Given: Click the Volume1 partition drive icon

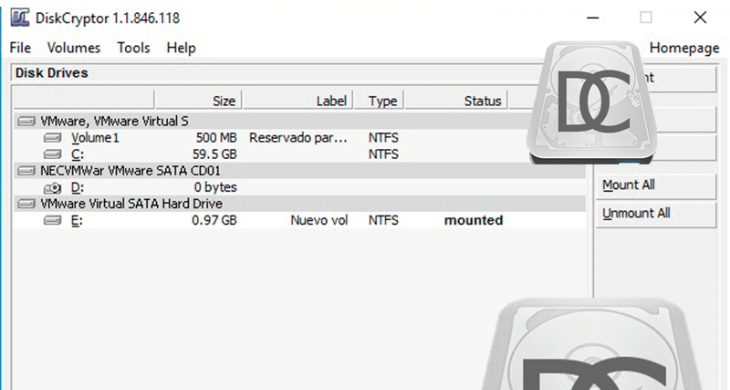Looking at the screenshot, I should pyautogui.click(x=53, y=138).
